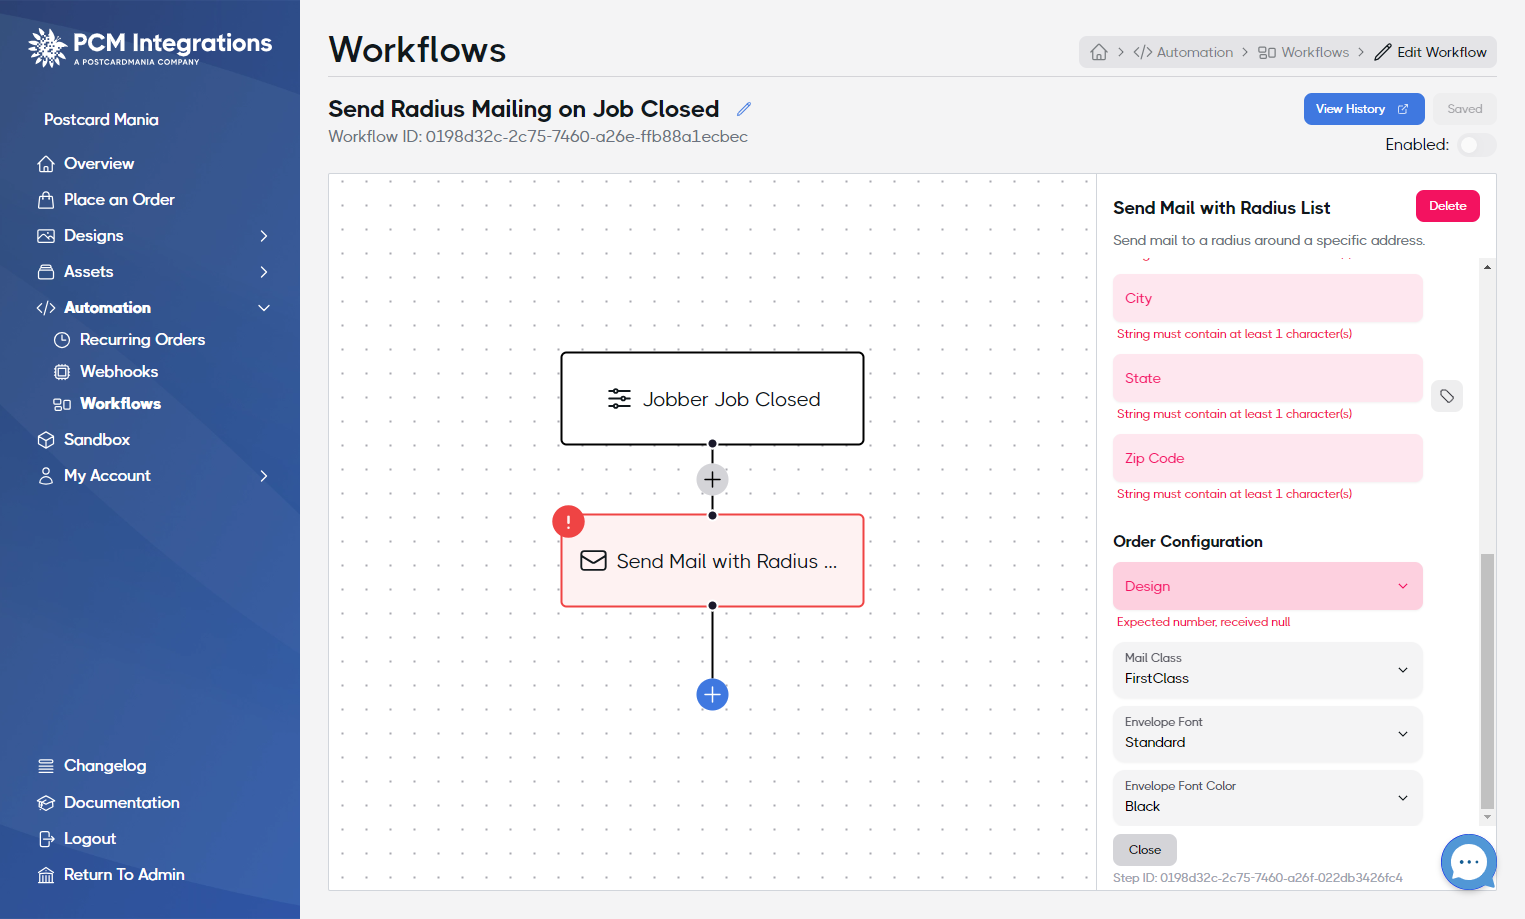Click the Recurring Orders clock icon

click(62, 340)
